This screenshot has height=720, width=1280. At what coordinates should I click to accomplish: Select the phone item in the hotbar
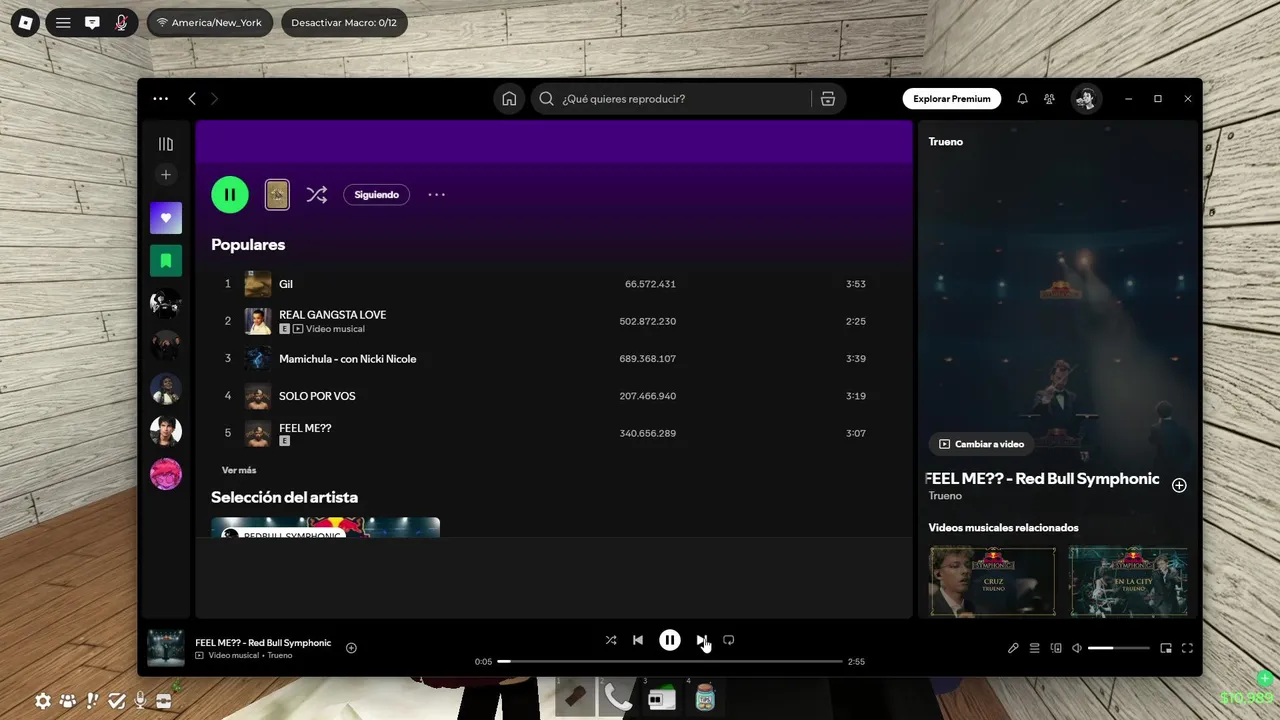click(x=618, y=697)
